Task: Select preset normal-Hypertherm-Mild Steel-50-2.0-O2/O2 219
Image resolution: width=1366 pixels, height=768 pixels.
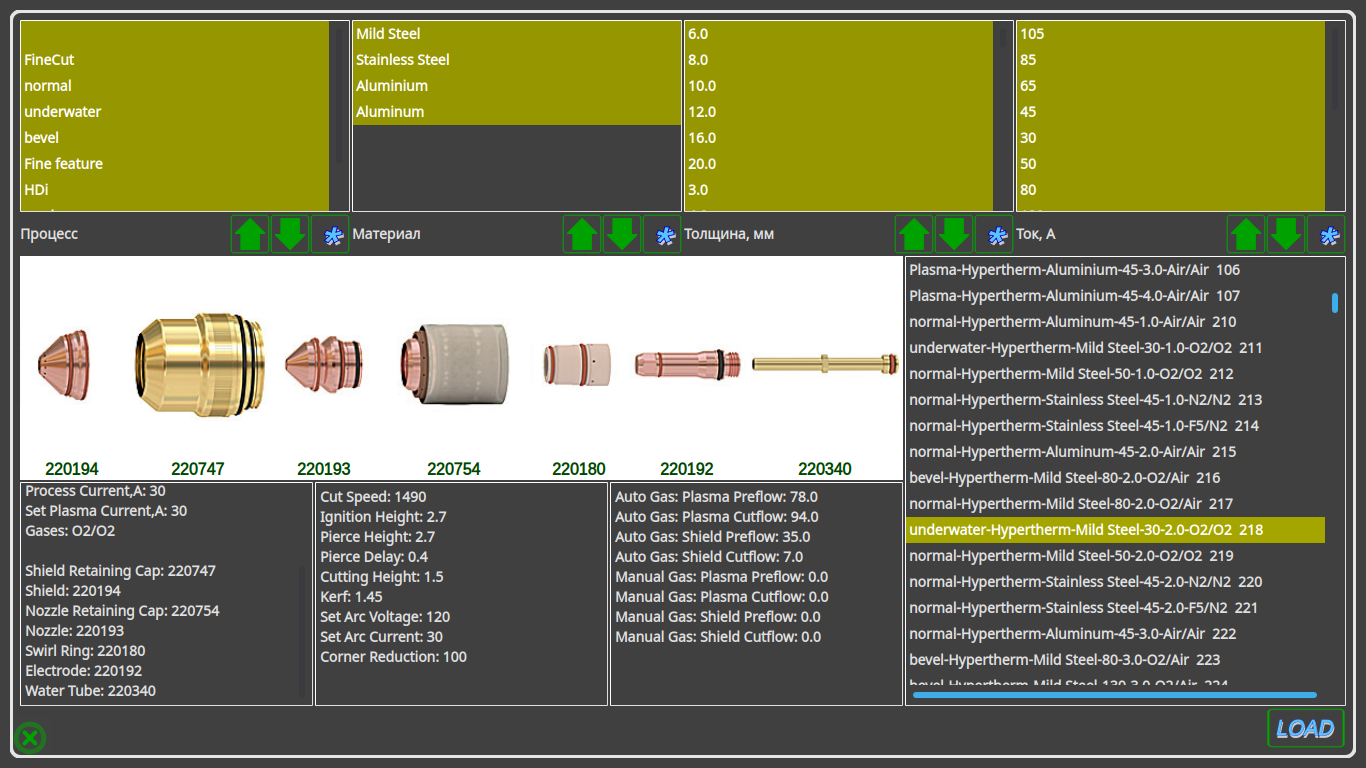Action: [1071, 556]
